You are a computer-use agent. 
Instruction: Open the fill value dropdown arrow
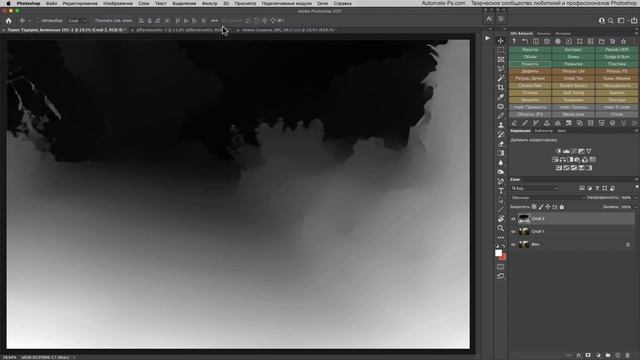(x=636, y=207)
